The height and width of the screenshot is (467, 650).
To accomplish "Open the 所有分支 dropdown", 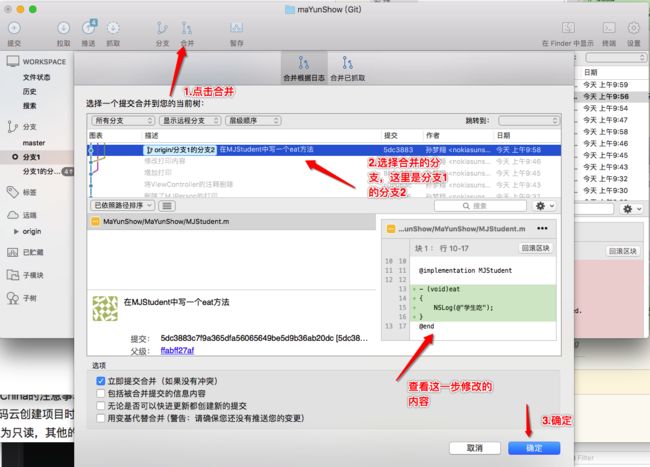I will coord(123,121).
